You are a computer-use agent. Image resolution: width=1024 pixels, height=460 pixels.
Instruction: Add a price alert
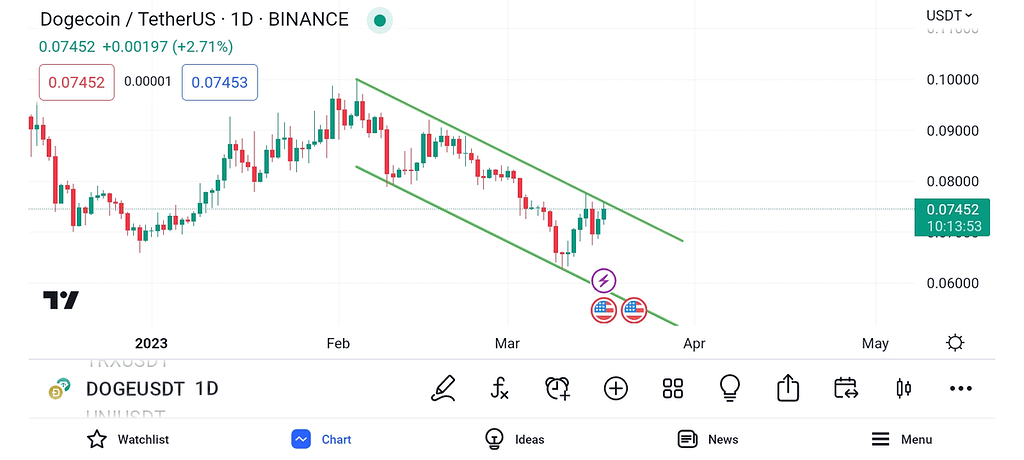tap(557, 388)
